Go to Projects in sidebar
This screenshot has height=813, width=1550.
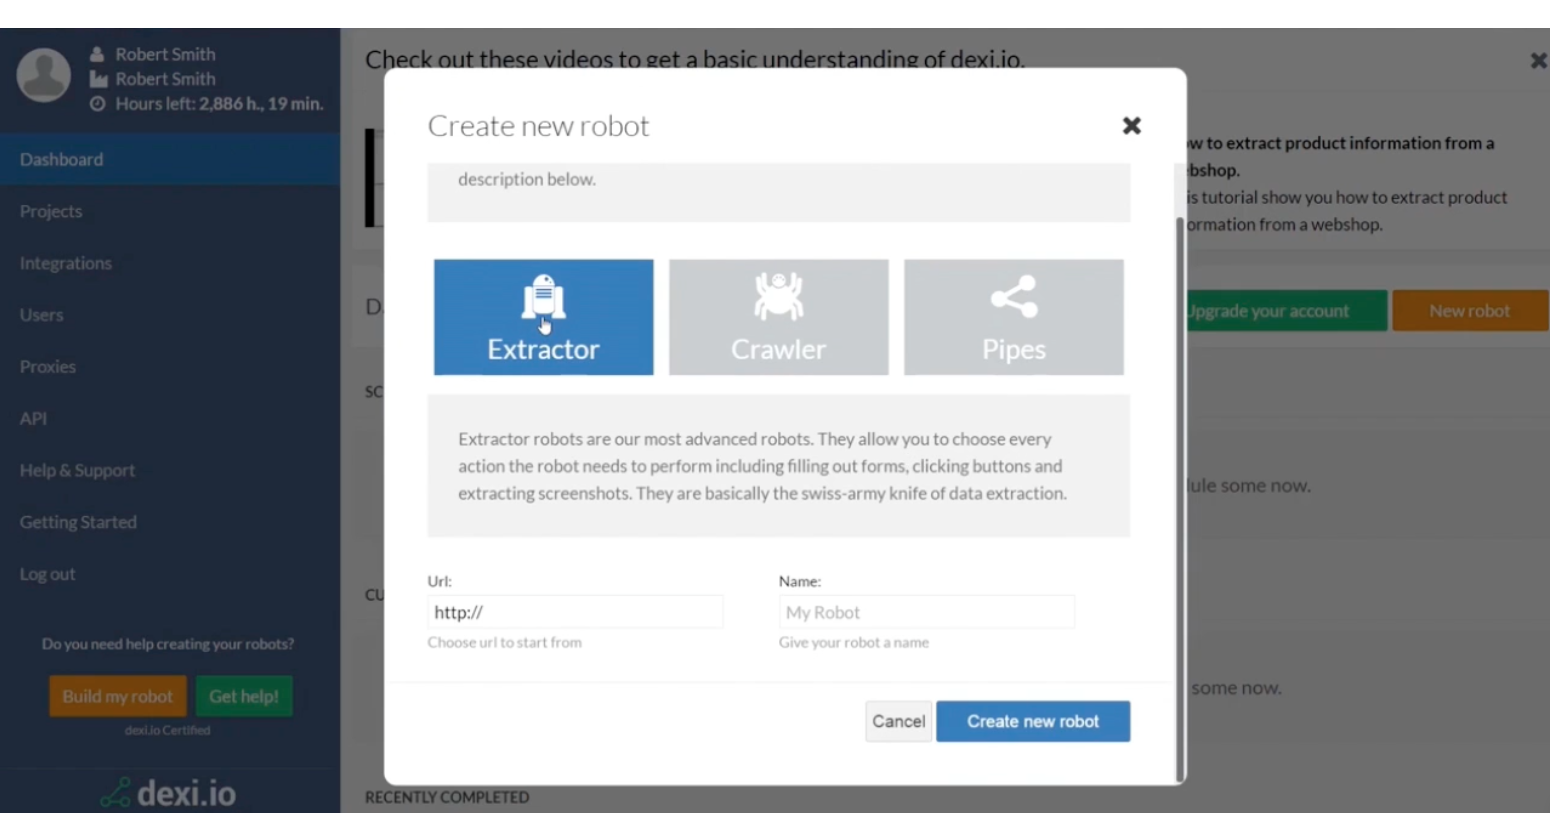pyautogui.click(x=51, y=212)
